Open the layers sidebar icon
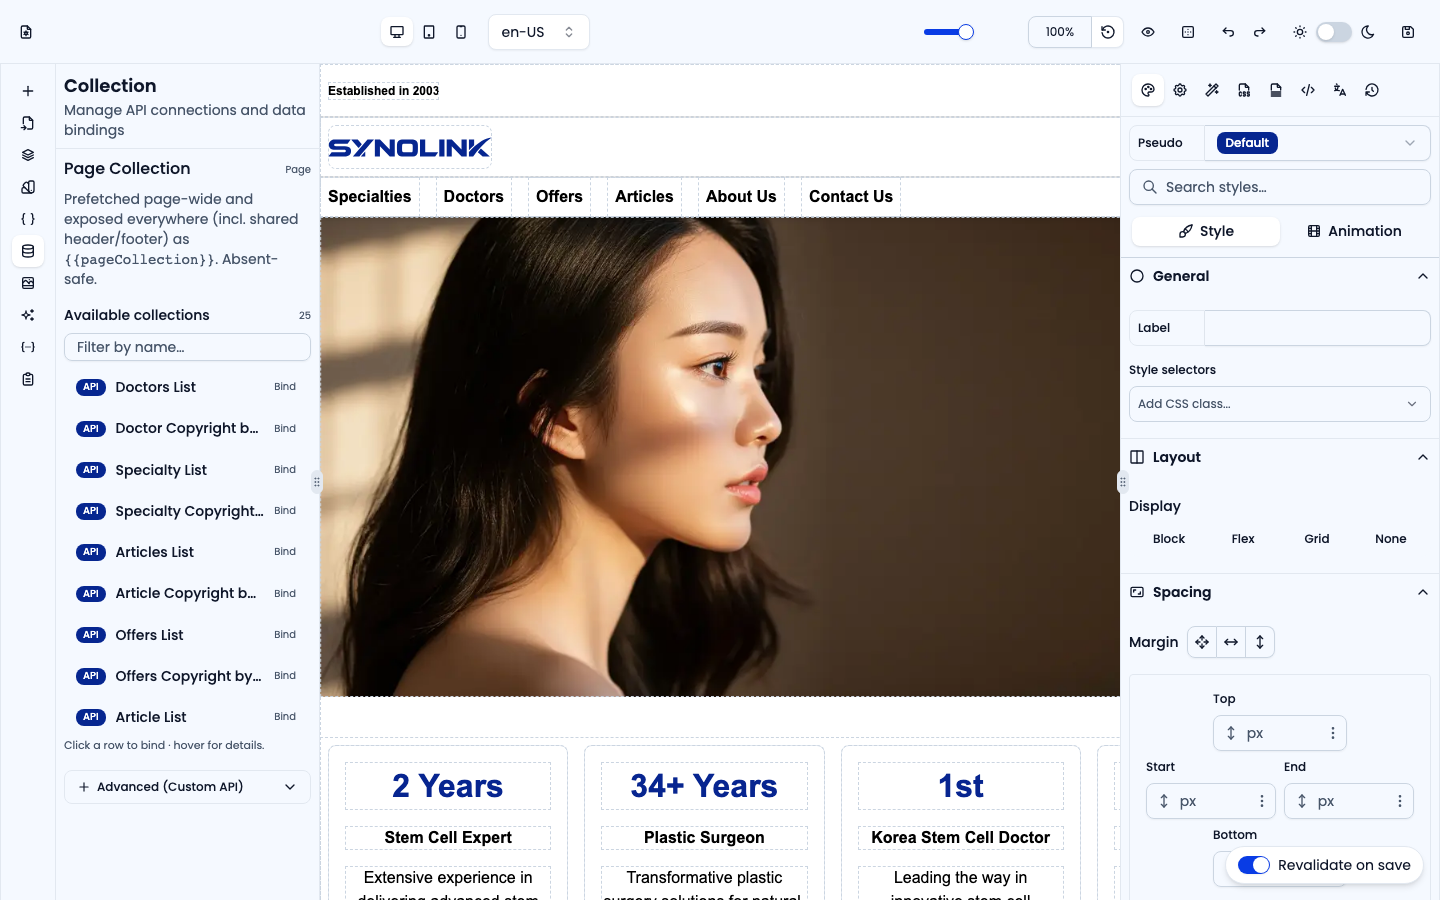The width and height of the screenshot is (1440, 900). point(28,155)
